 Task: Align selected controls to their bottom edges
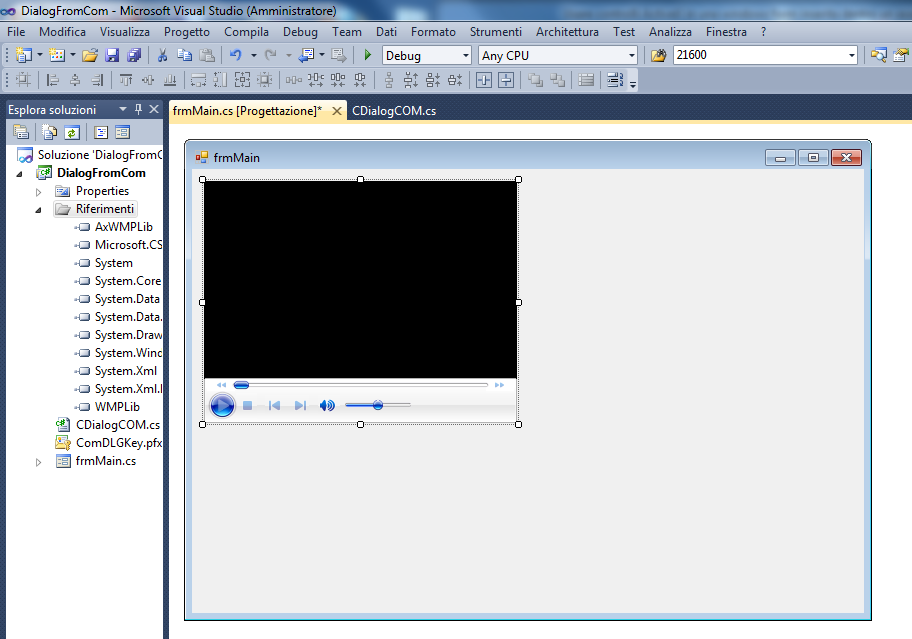170,80
